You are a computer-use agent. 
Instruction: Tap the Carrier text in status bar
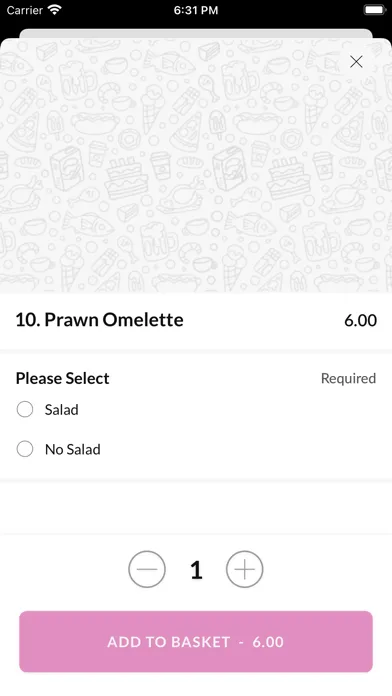(24, 10)
